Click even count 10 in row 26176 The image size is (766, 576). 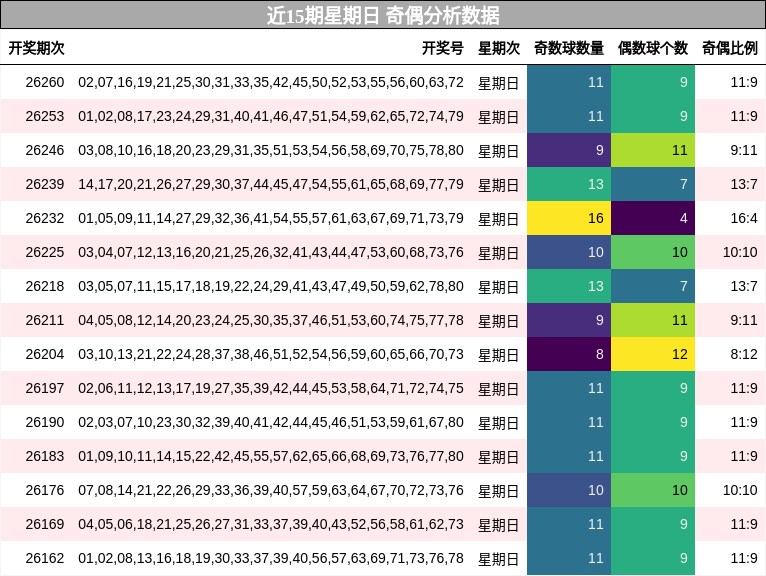coord(653,490)
